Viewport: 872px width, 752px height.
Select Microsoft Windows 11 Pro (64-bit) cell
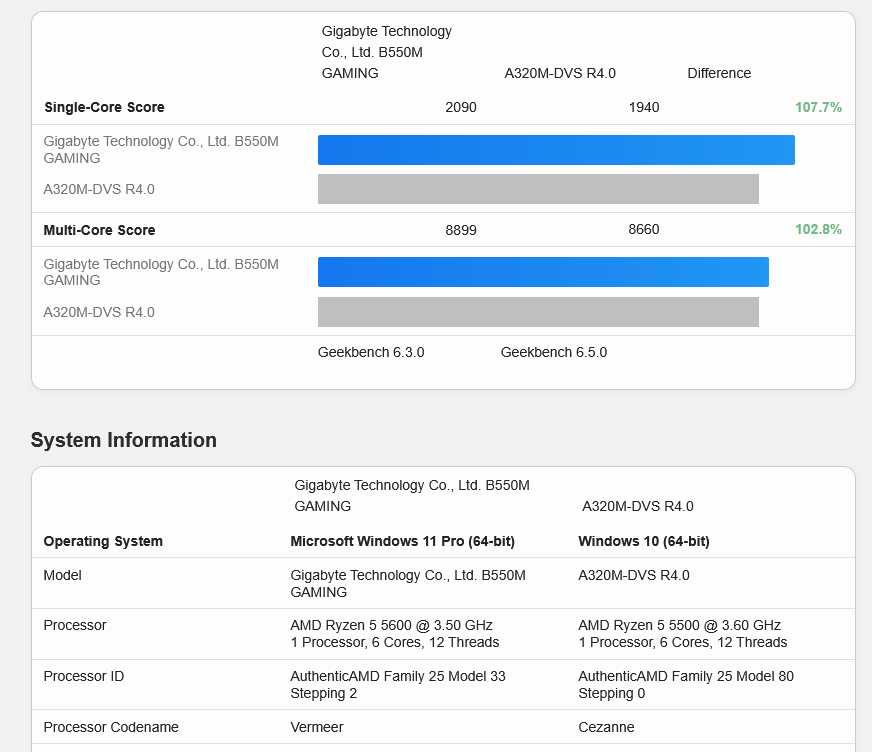(402, 541)
